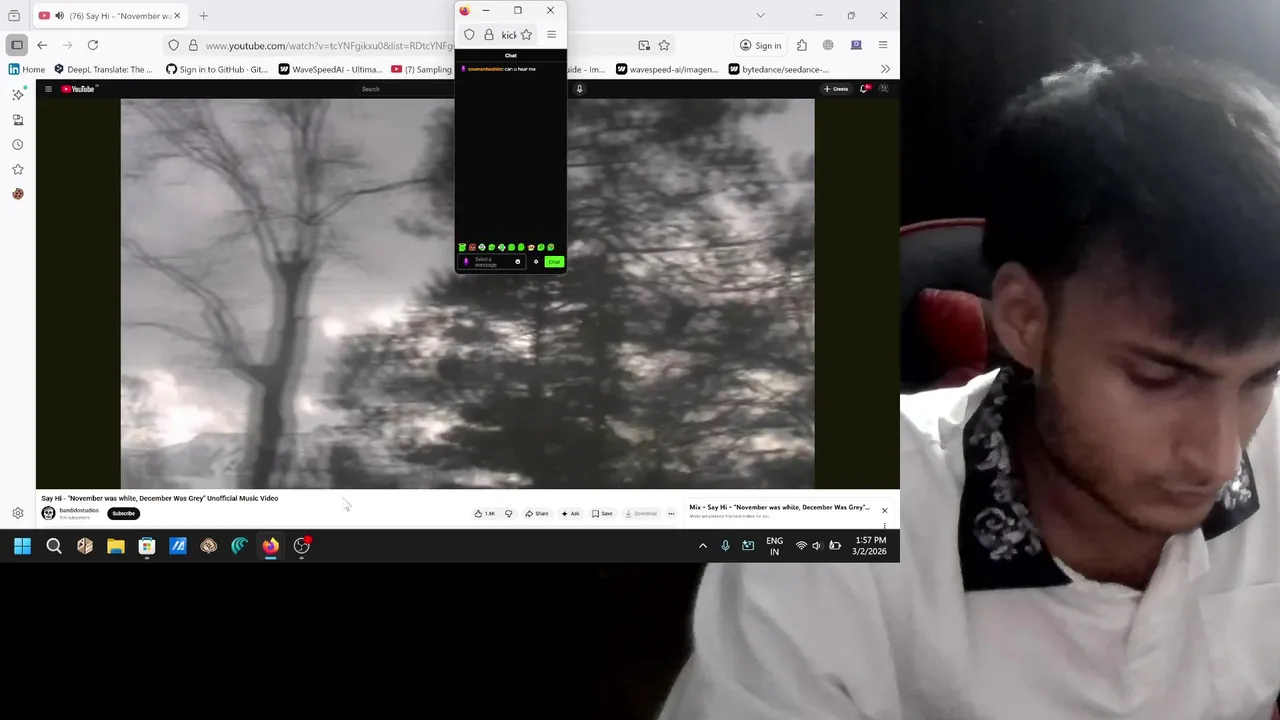Viewport: 1280px width, 720px height.
Task: Open Windows Start menu
Action: pos(22,546)
